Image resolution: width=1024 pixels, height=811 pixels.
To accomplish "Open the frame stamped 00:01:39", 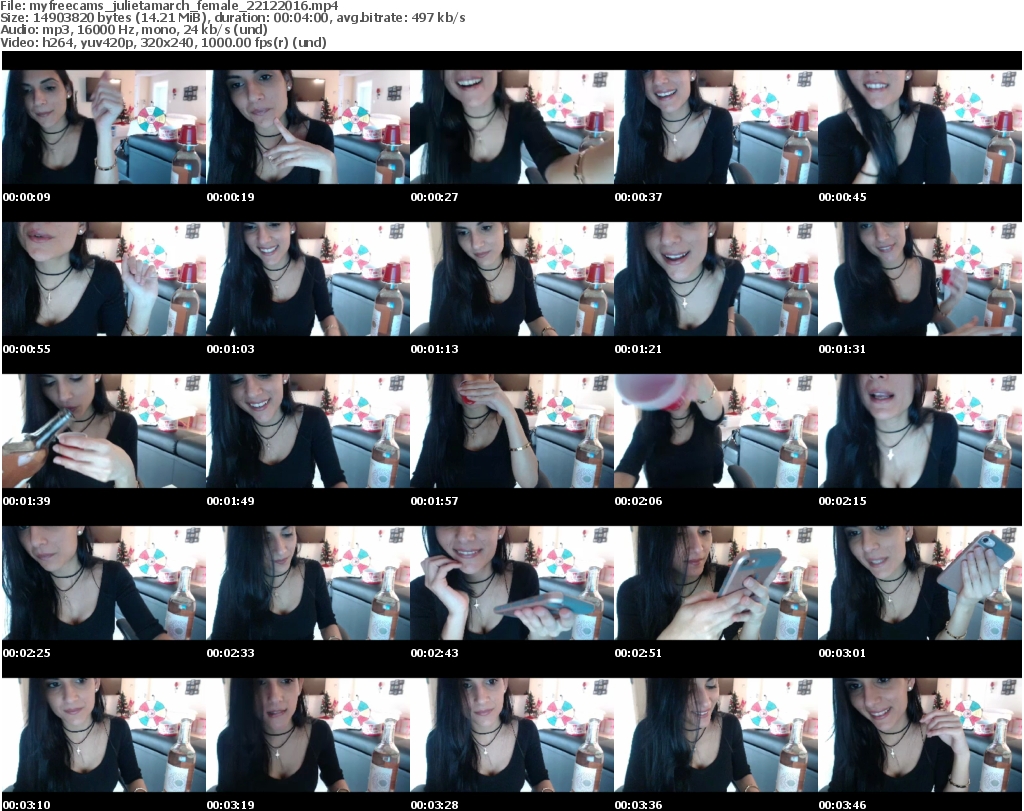I will [x=104, y=431].
